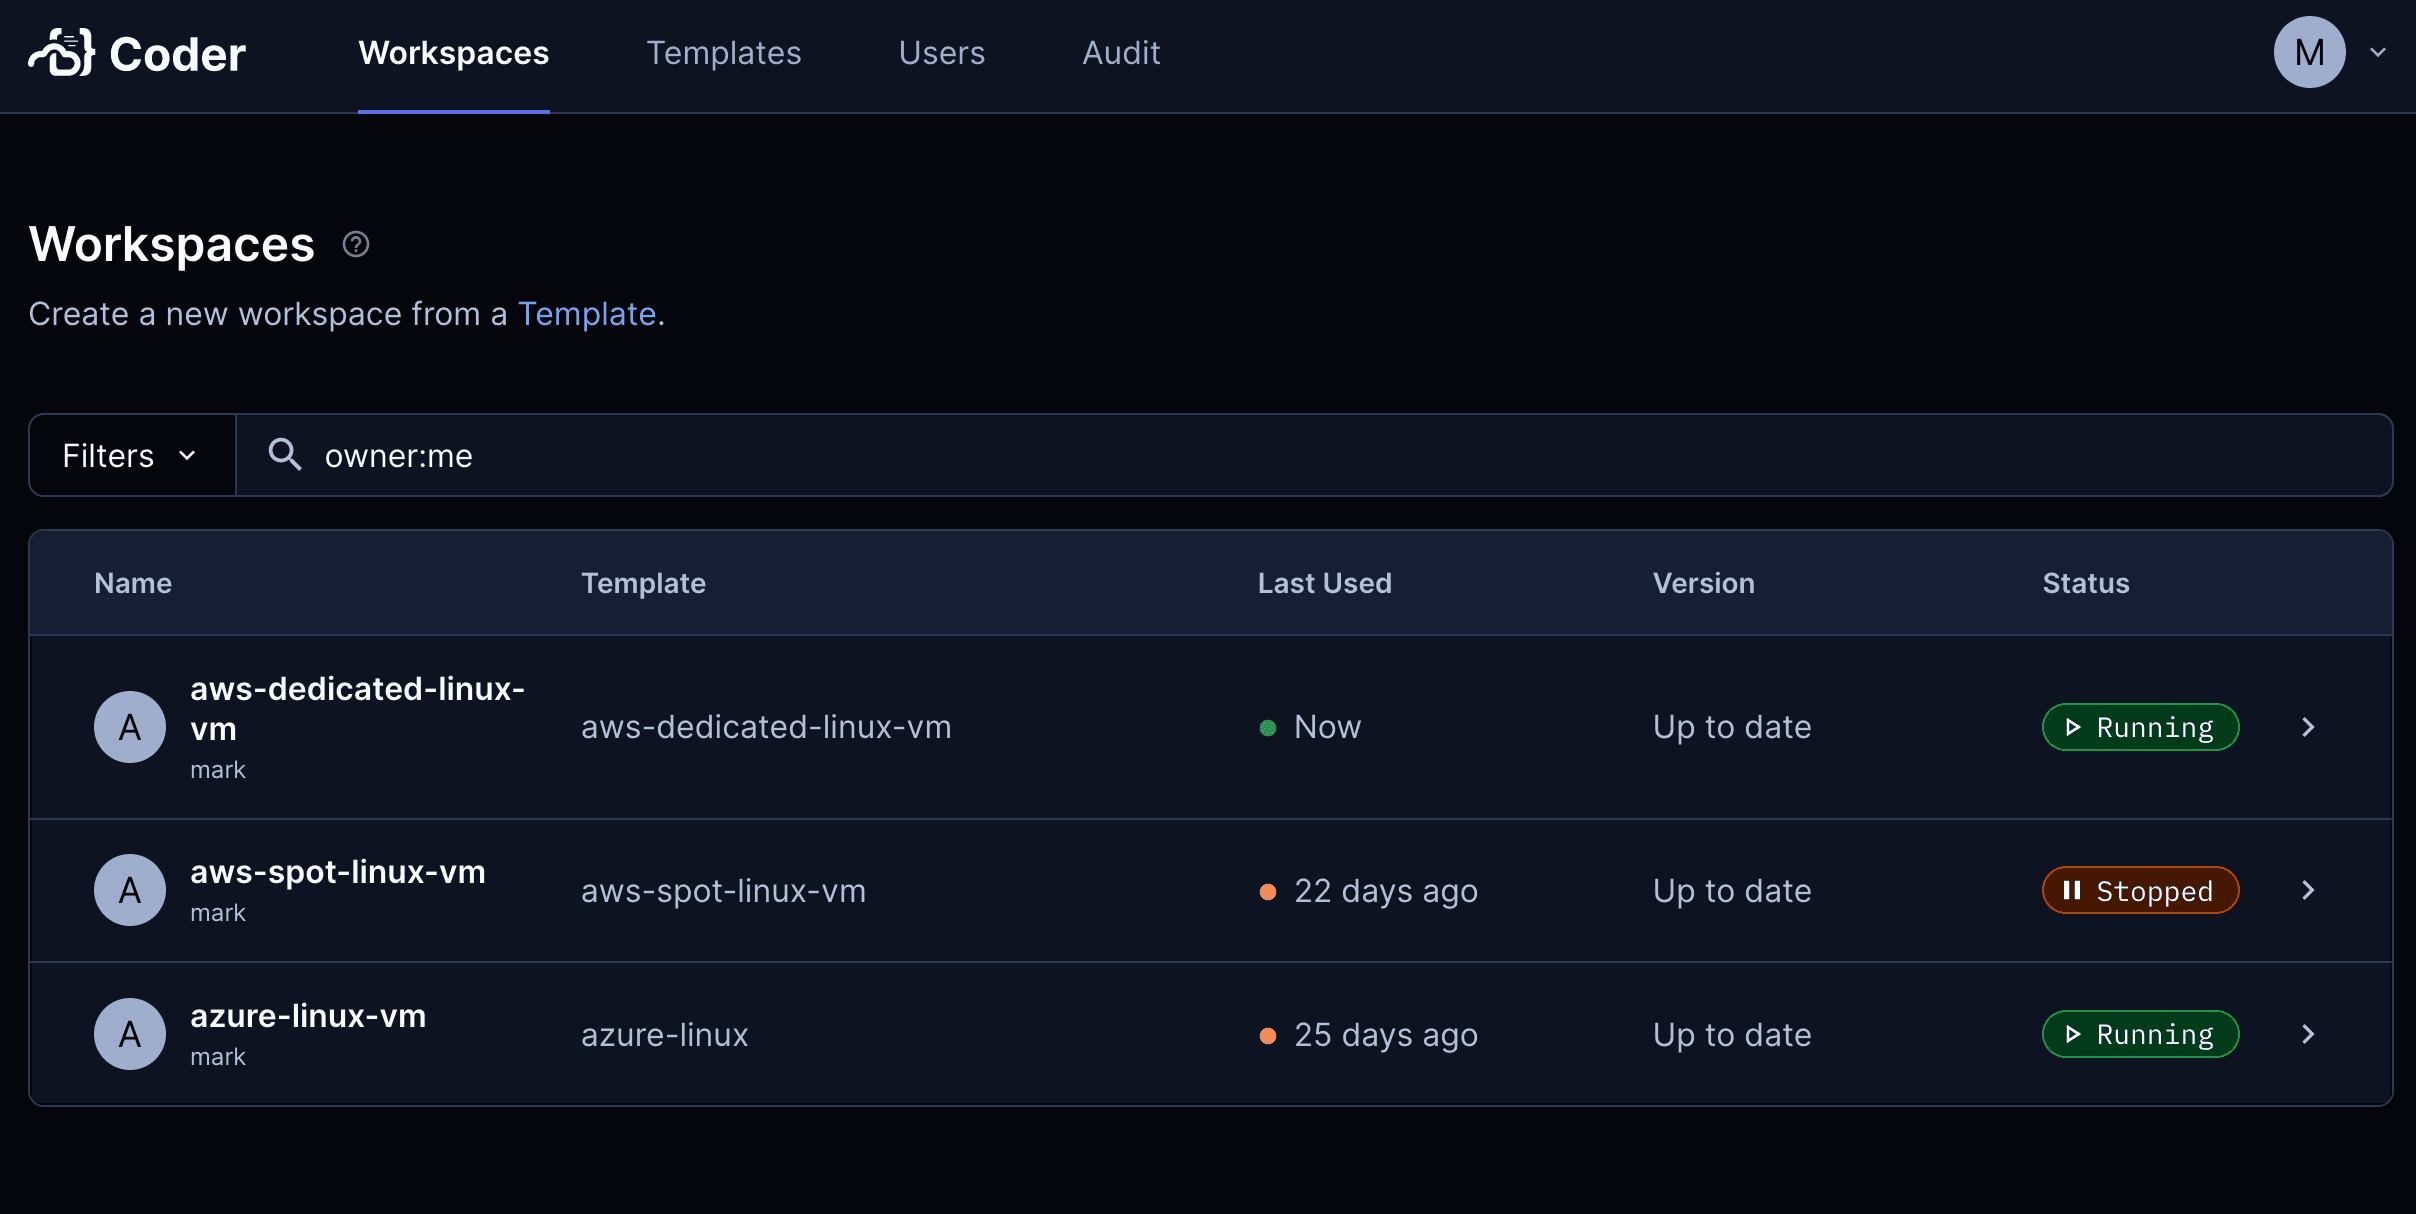Click the azure-linux template cell
This screenshot has width=2416, height=1214.
(x=665, y=1035)
